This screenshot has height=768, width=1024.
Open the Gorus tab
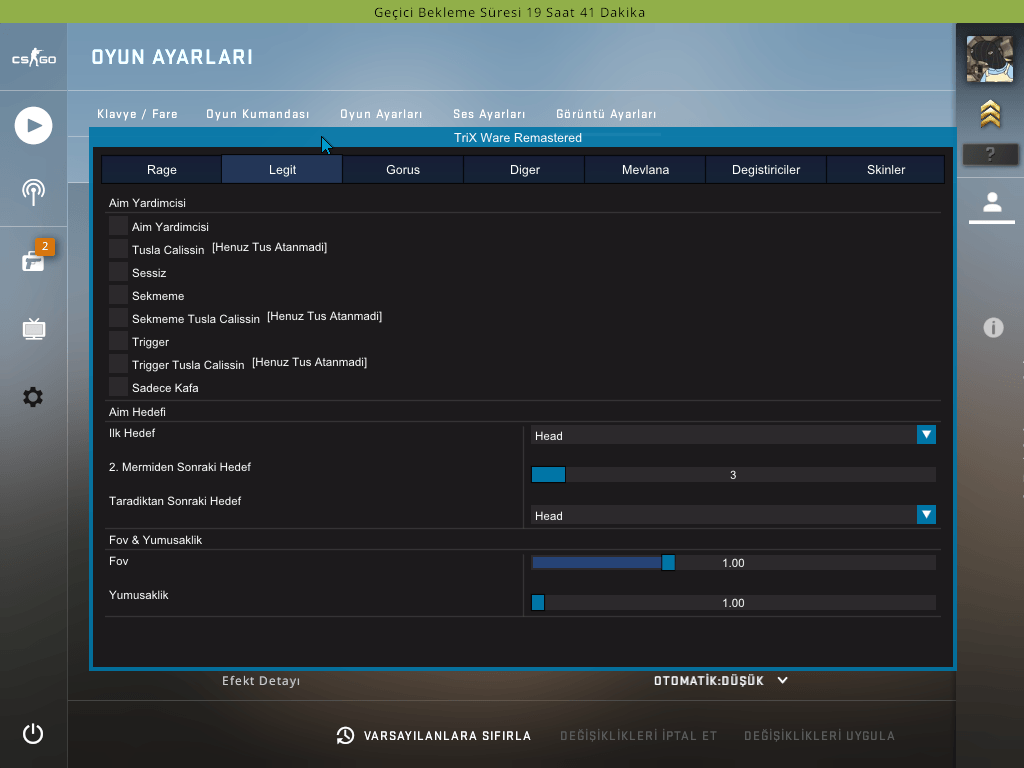coord(403,169)
